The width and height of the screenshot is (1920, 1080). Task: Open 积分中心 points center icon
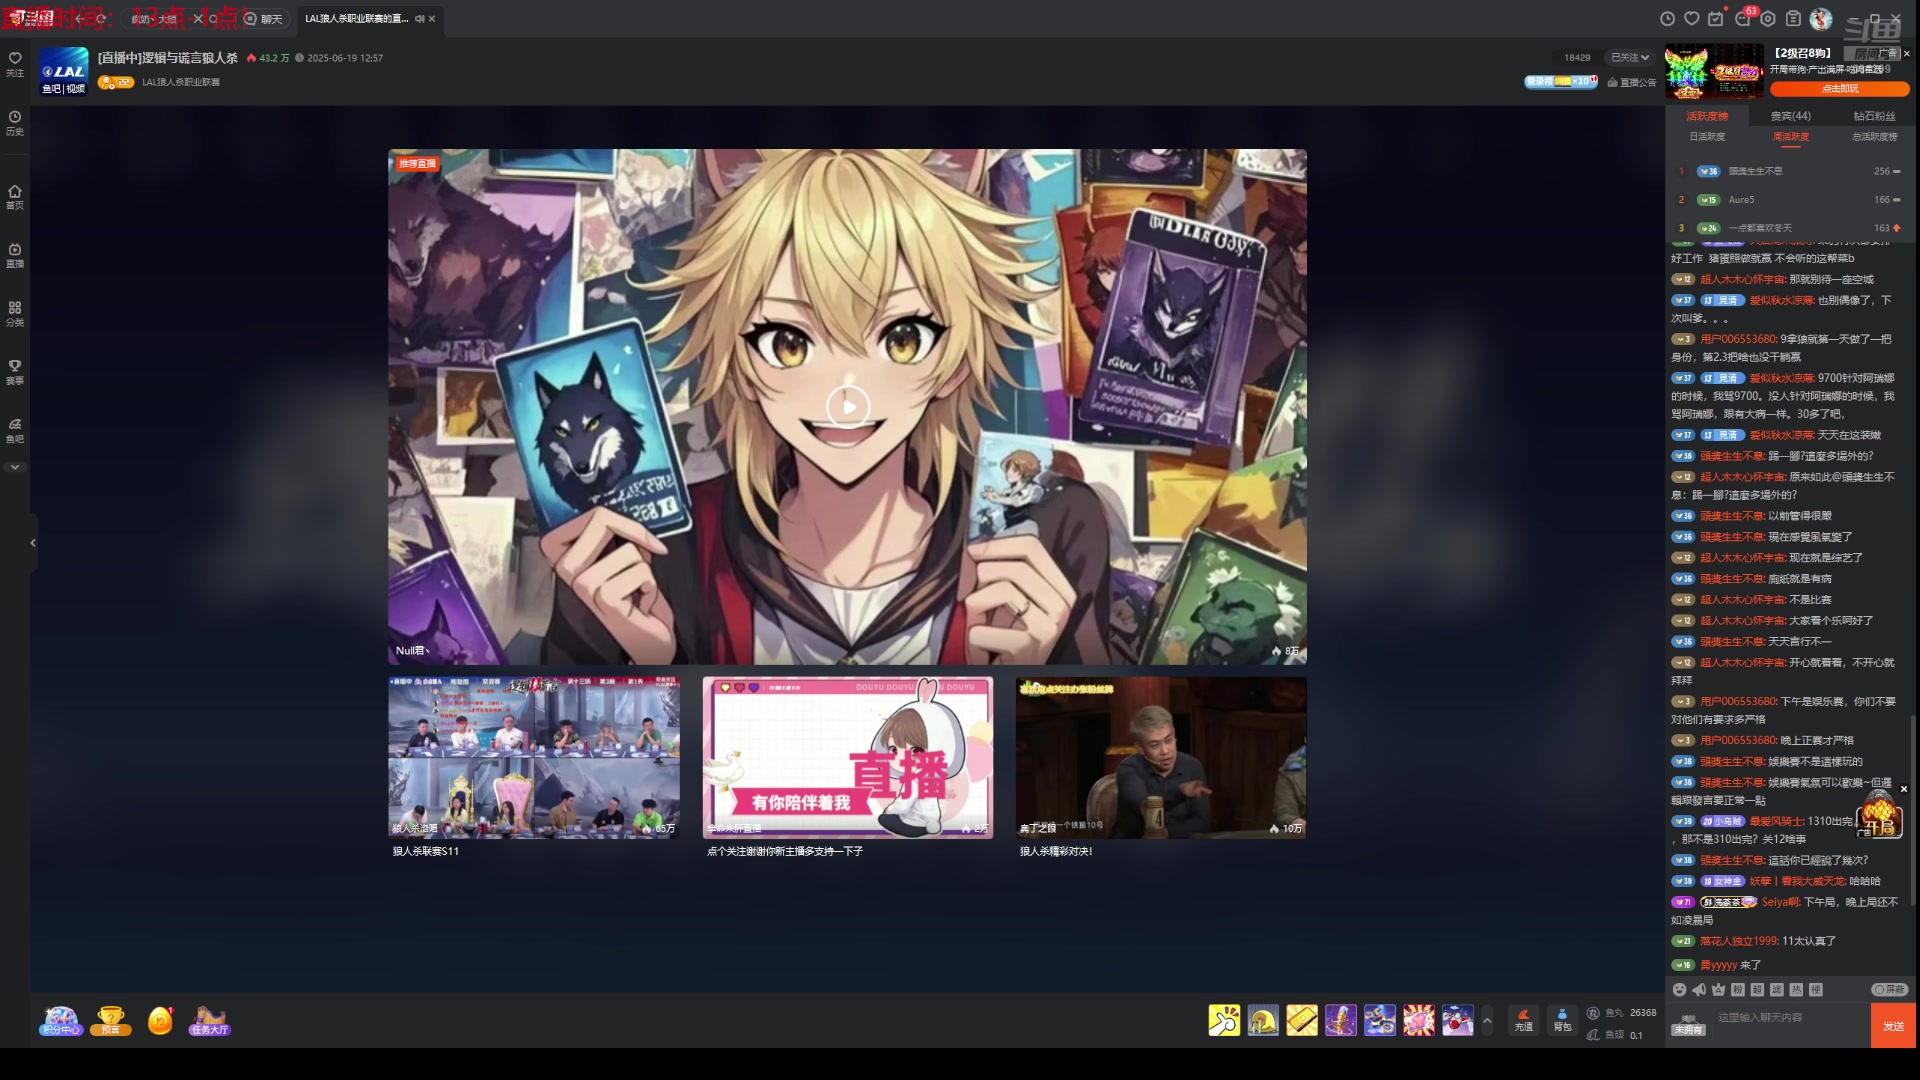point(60,1021)
